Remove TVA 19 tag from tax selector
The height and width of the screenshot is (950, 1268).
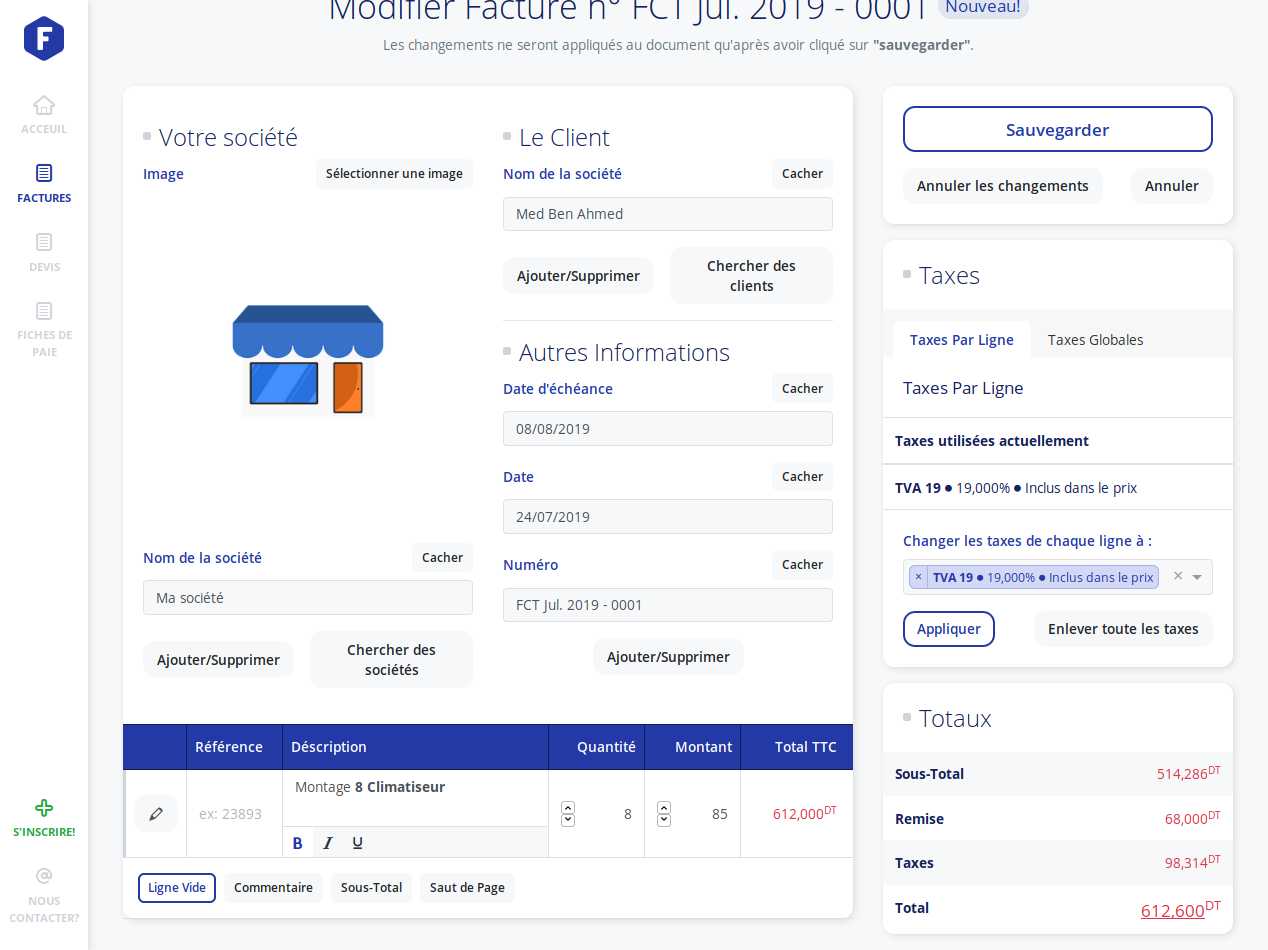click(x=918, y=577)
